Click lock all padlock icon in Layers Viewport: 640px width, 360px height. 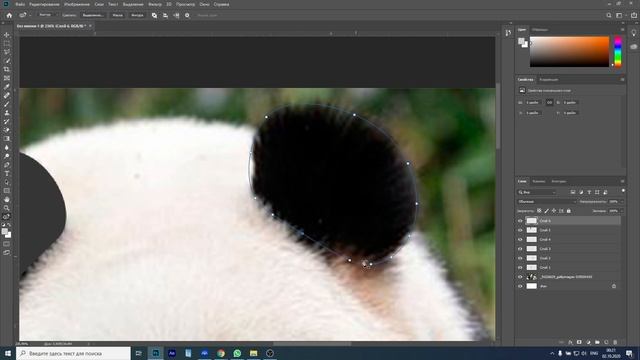[x=569, y=211]
